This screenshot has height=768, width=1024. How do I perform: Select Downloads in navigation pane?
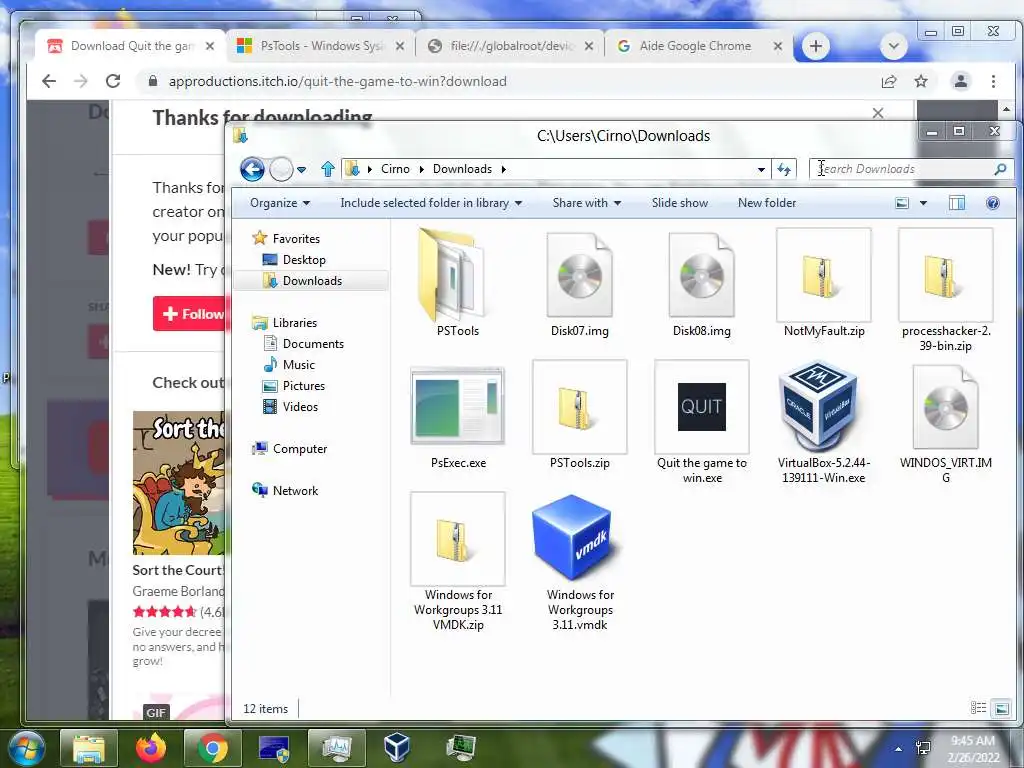pos(312,281)
